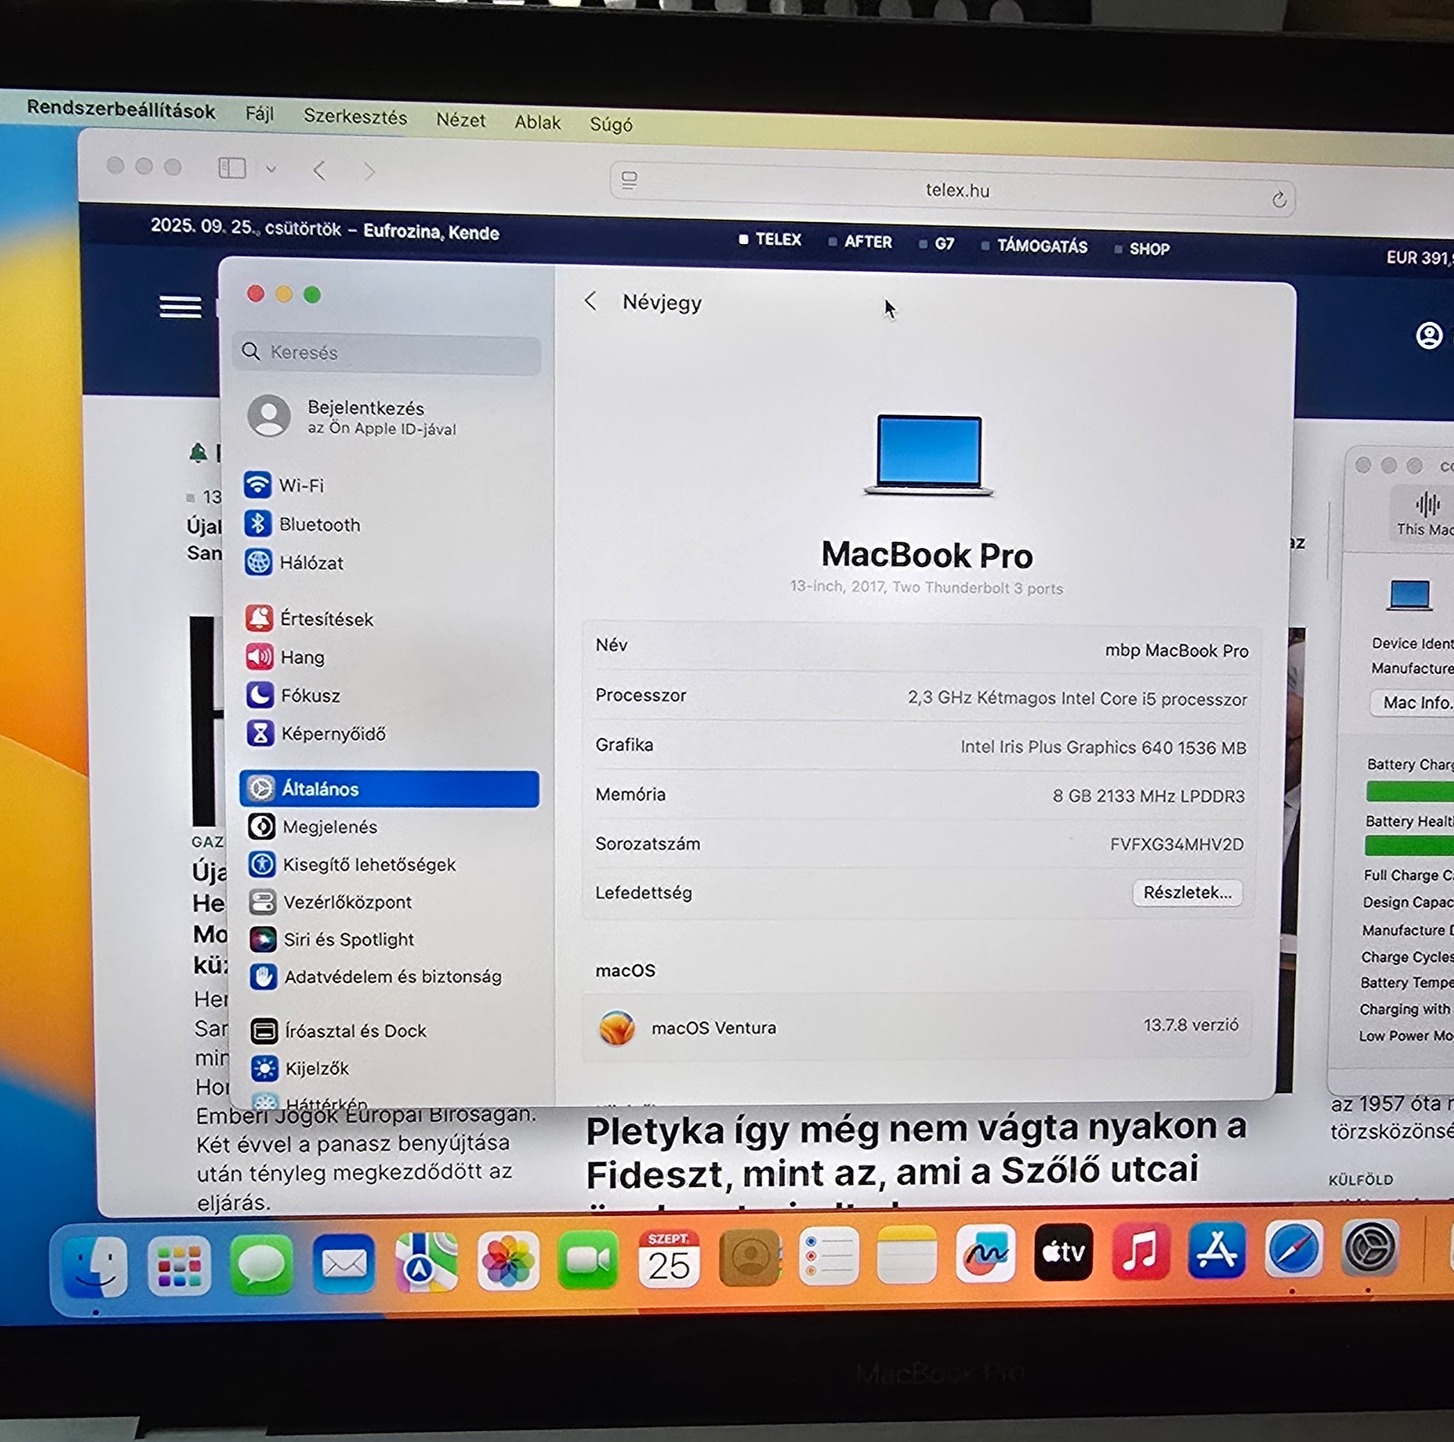The width and height of the screenshot is (1454, 1442).
Task: Launch Music from the Dock
Action: (x=1140, y=1250)
